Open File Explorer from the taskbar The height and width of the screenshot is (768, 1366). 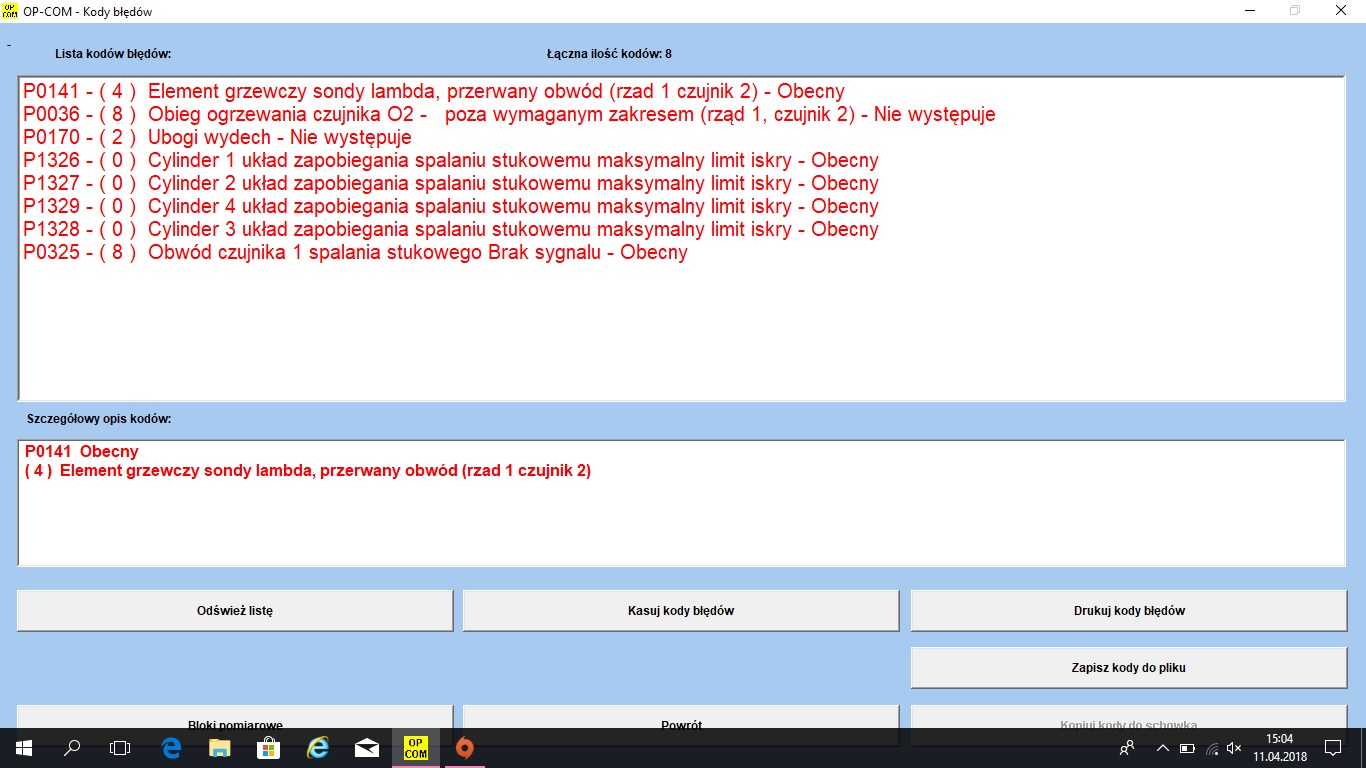[x=220, y=747]
